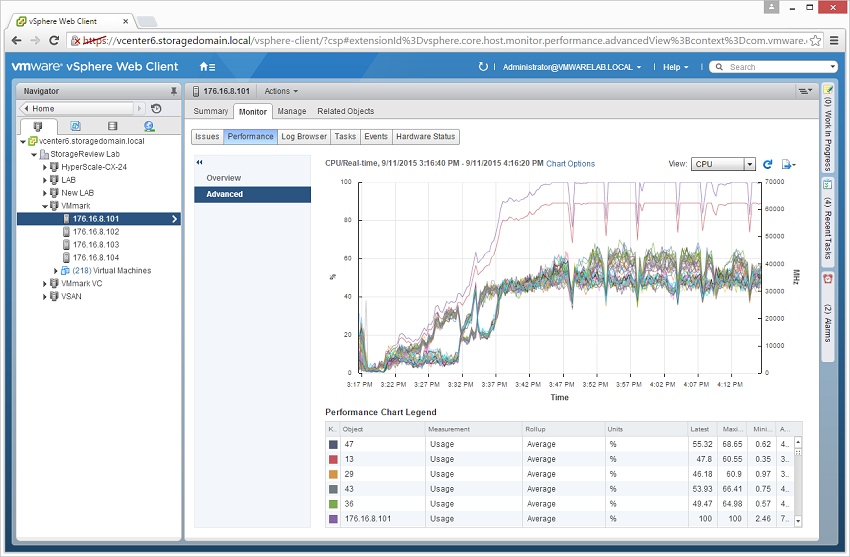Expand HyperScale-CX-24 cluster

45,167
